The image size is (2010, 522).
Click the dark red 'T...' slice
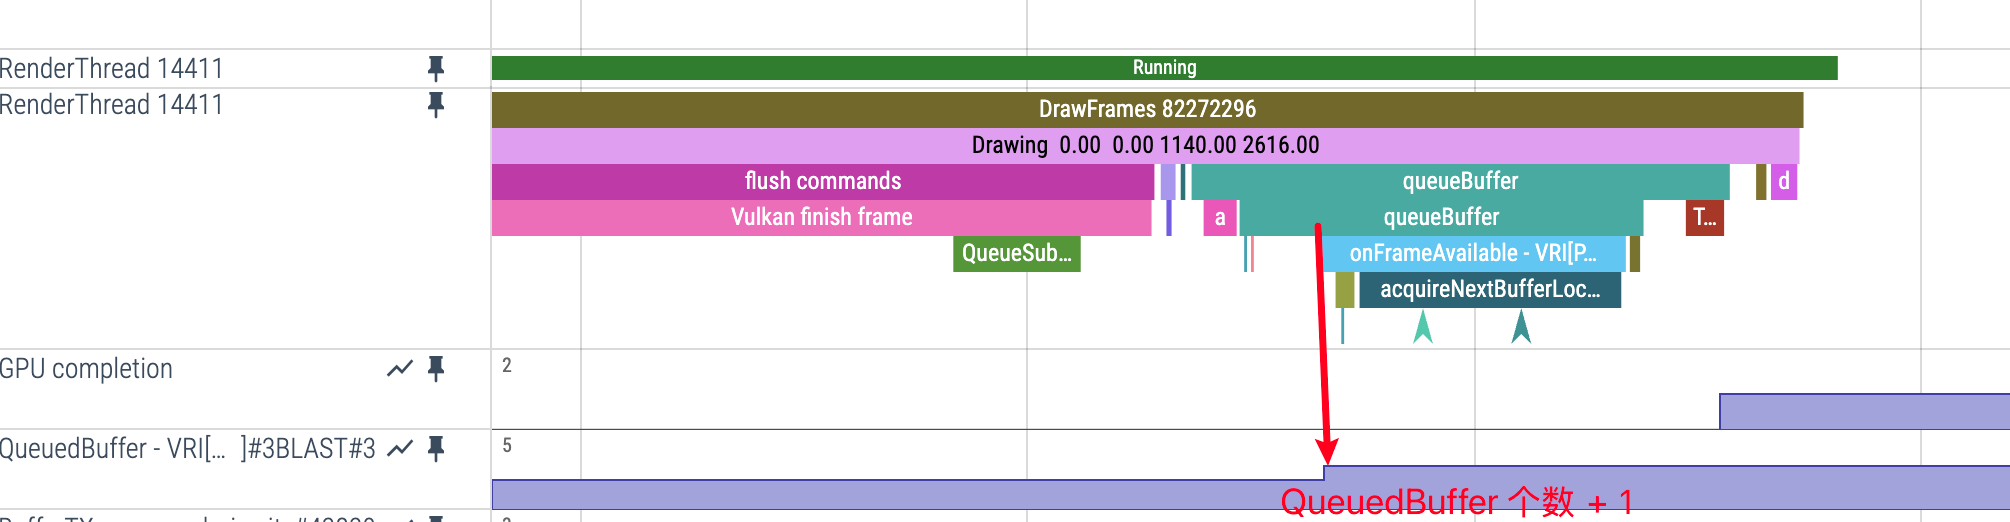(x=1704, y=217)
